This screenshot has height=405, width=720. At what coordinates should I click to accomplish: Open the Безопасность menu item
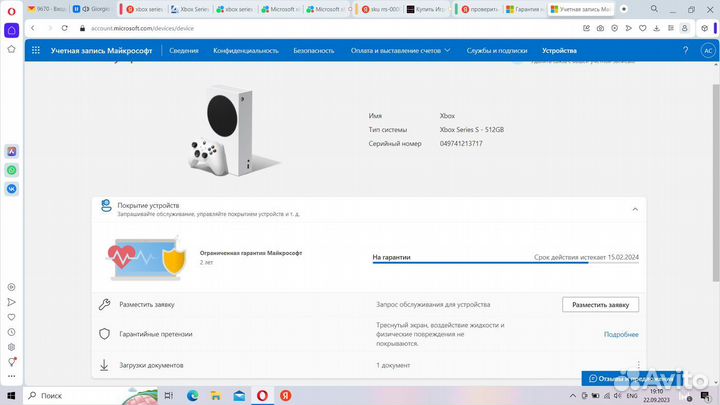314,51
